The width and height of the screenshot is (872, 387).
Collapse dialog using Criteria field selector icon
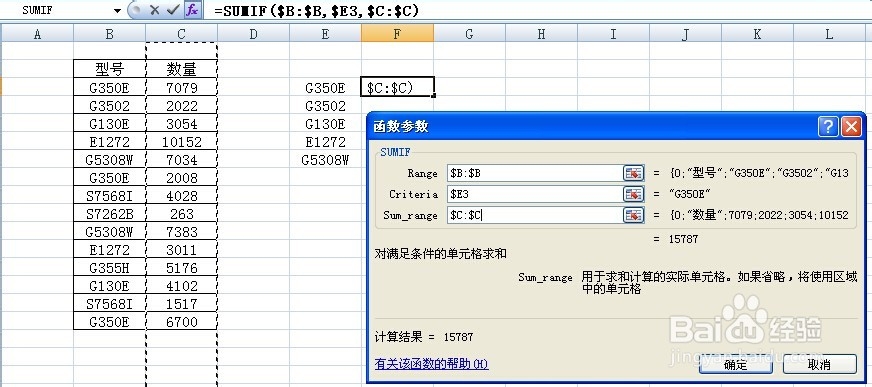pyautogui.click(x=633, y=194)
